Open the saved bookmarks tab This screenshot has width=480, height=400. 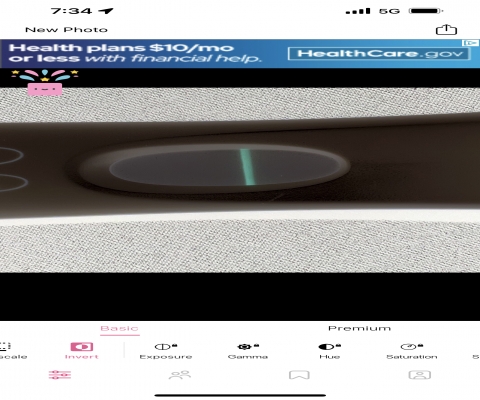pyautogui.click(x=299, y=375)
